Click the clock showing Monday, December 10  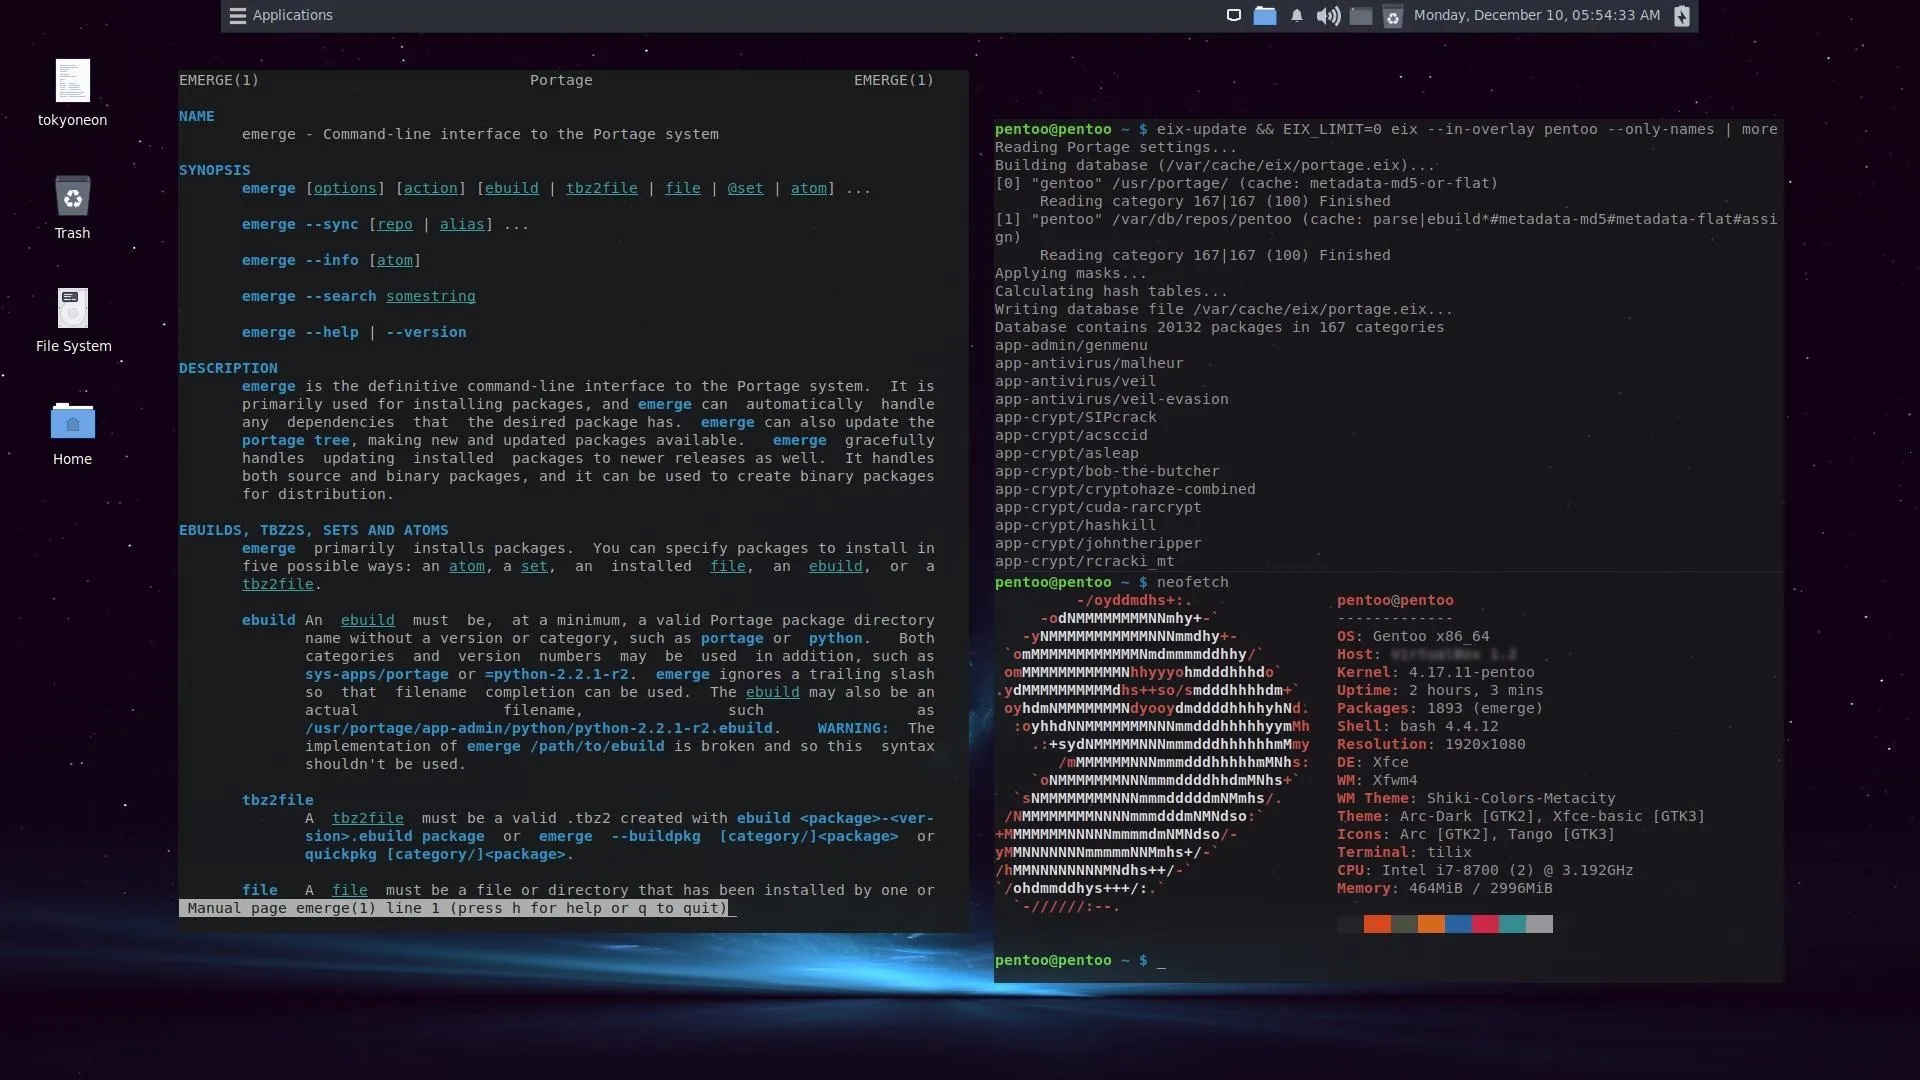pos(1537,15)
